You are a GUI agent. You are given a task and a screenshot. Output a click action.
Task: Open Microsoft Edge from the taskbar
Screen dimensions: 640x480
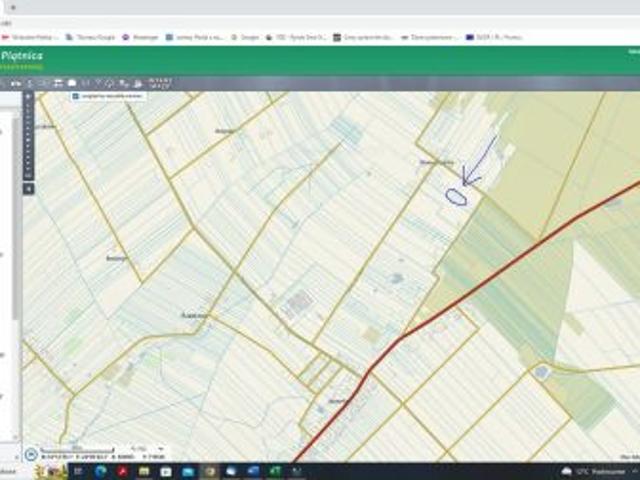tap(99, 471)
